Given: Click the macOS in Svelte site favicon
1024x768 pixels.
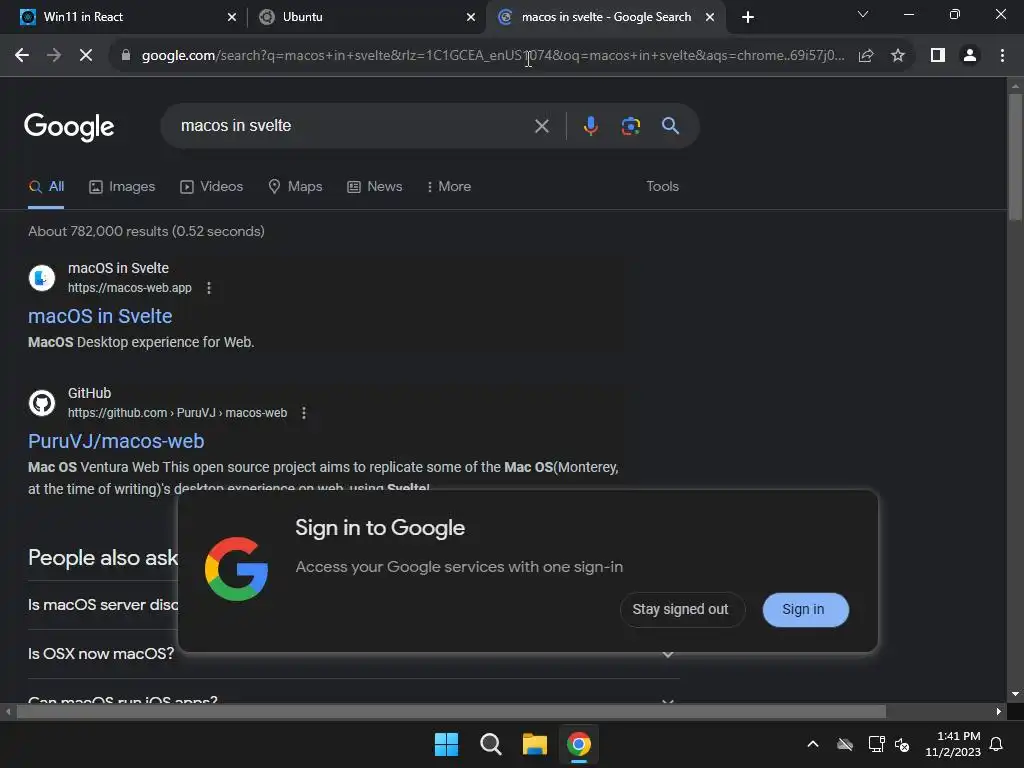Looking at the screenshot, I should pyautogui.click(x=42, y=278).
